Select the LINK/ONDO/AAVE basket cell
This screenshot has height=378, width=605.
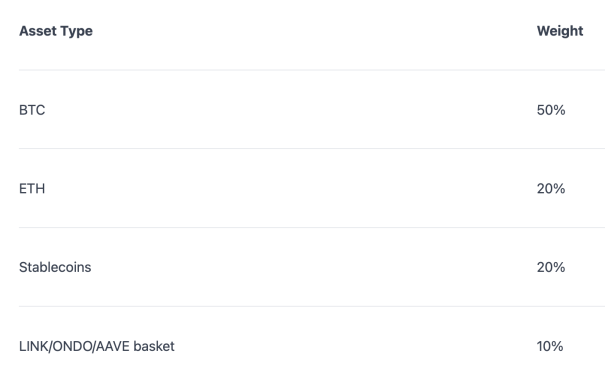click(x=97, y=346)
